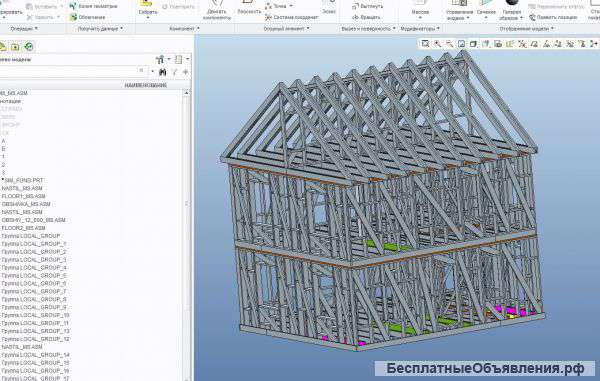Click inside the model tree search field
600x381 pixels.
click(x=68, y=71)
